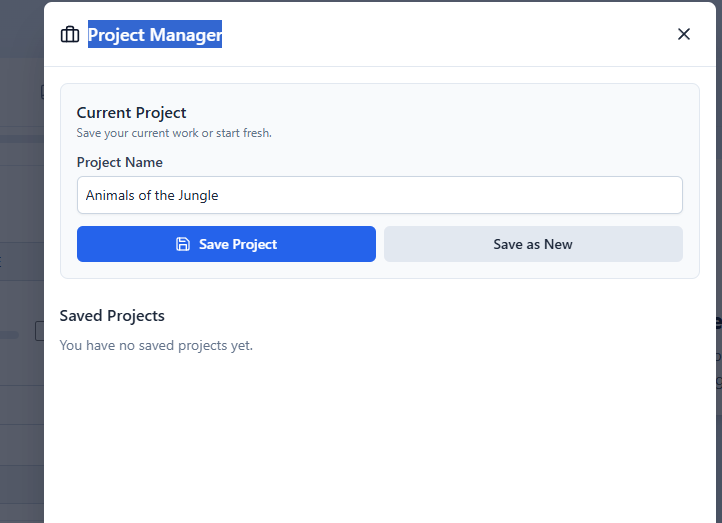Click the briefcase icon in the dialog header
The height and width of the screenshot is (523, 722).
(x=70, y=35)
